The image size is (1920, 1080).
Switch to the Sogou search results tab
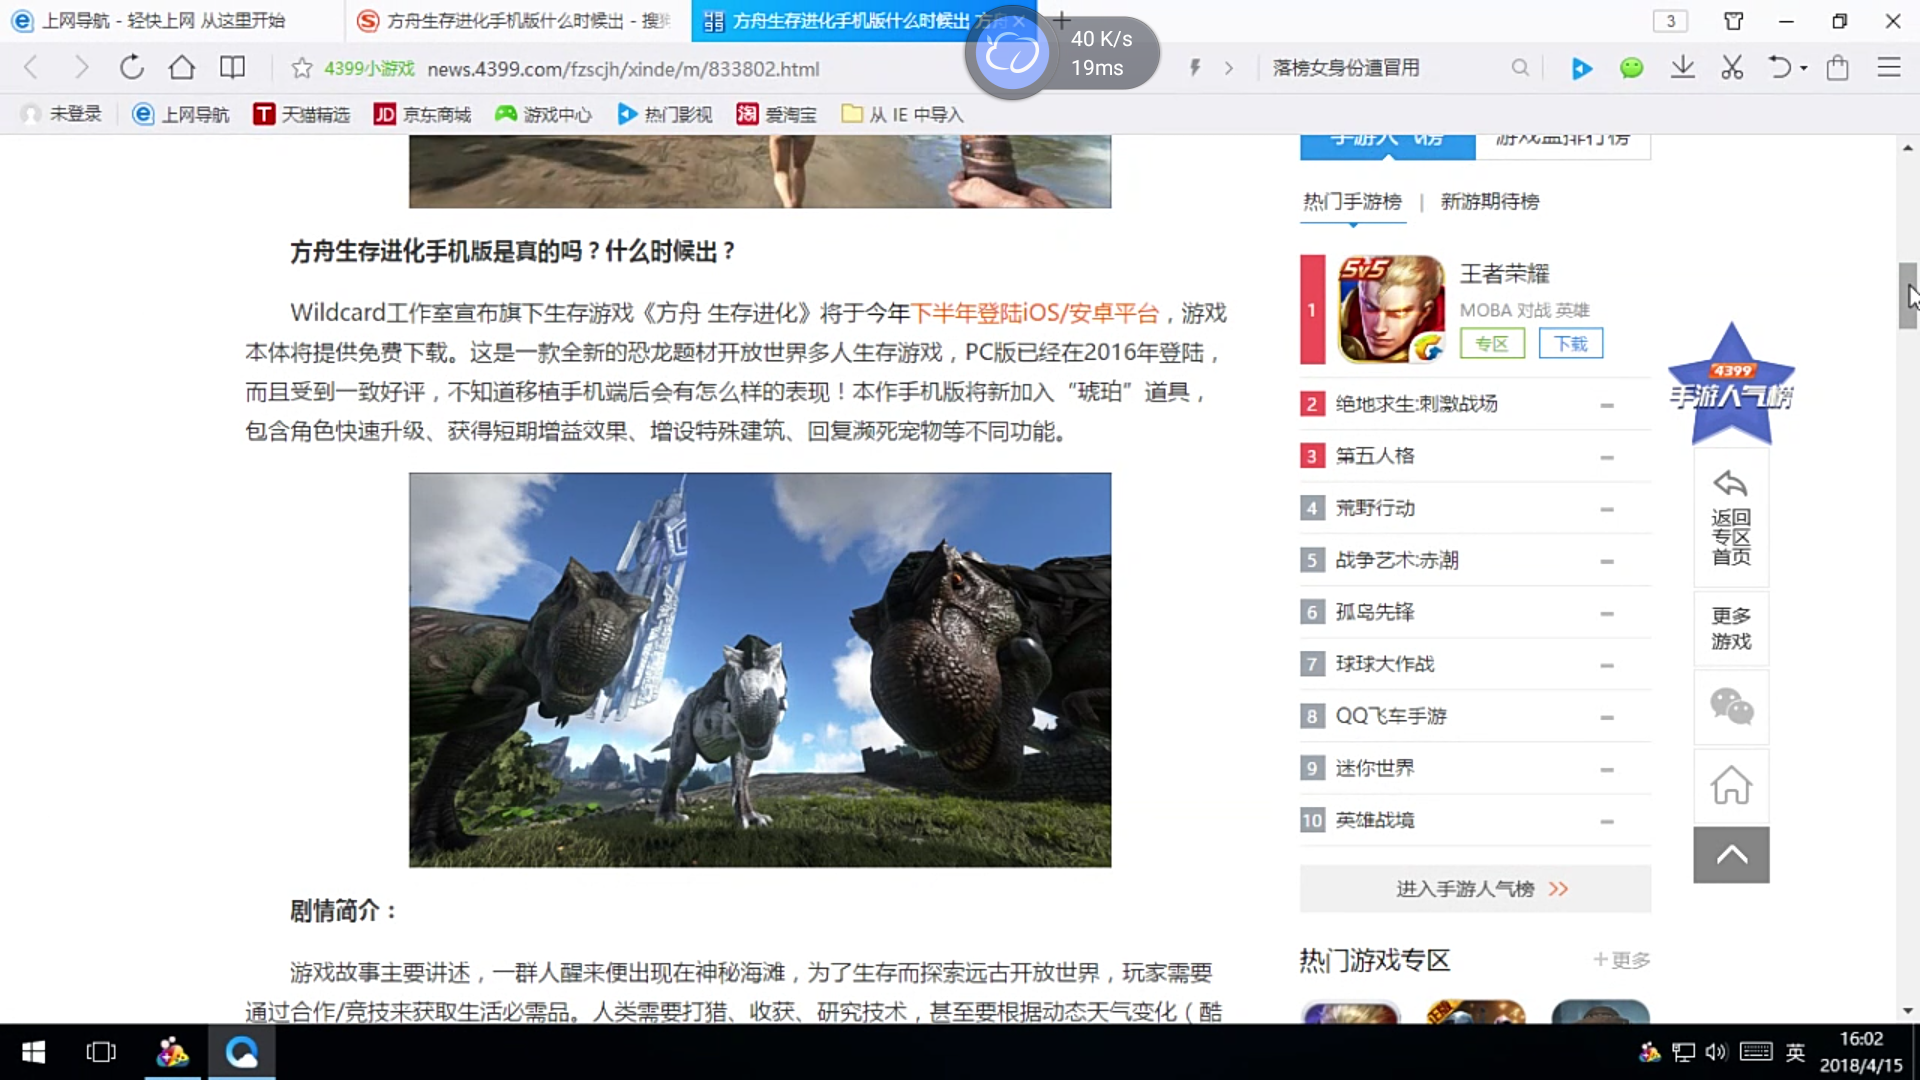[x=518, y=21]
